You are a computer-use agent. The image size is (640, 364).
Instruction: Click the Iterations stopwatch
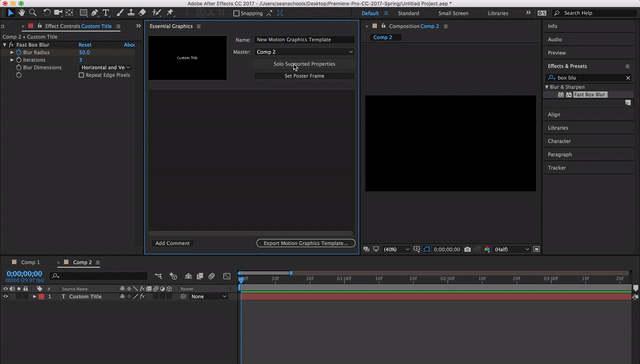point(19,60)
